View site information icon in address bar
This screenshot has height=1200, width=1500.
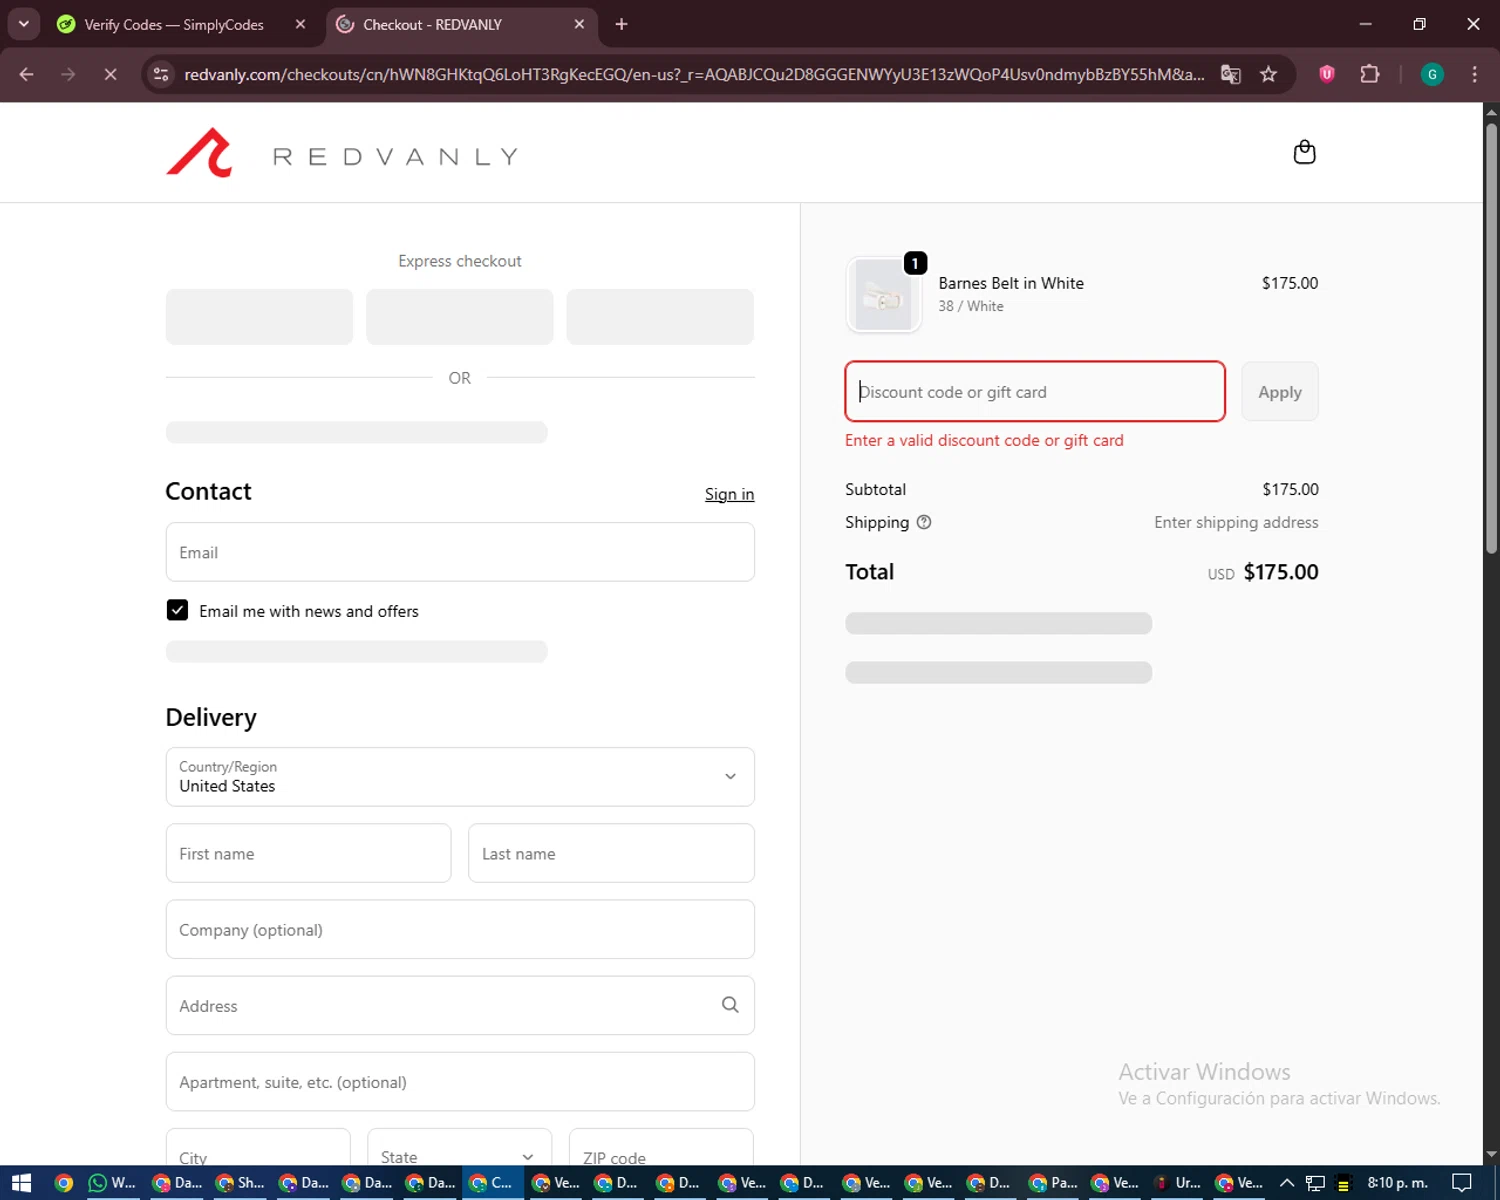click(161, 74)
